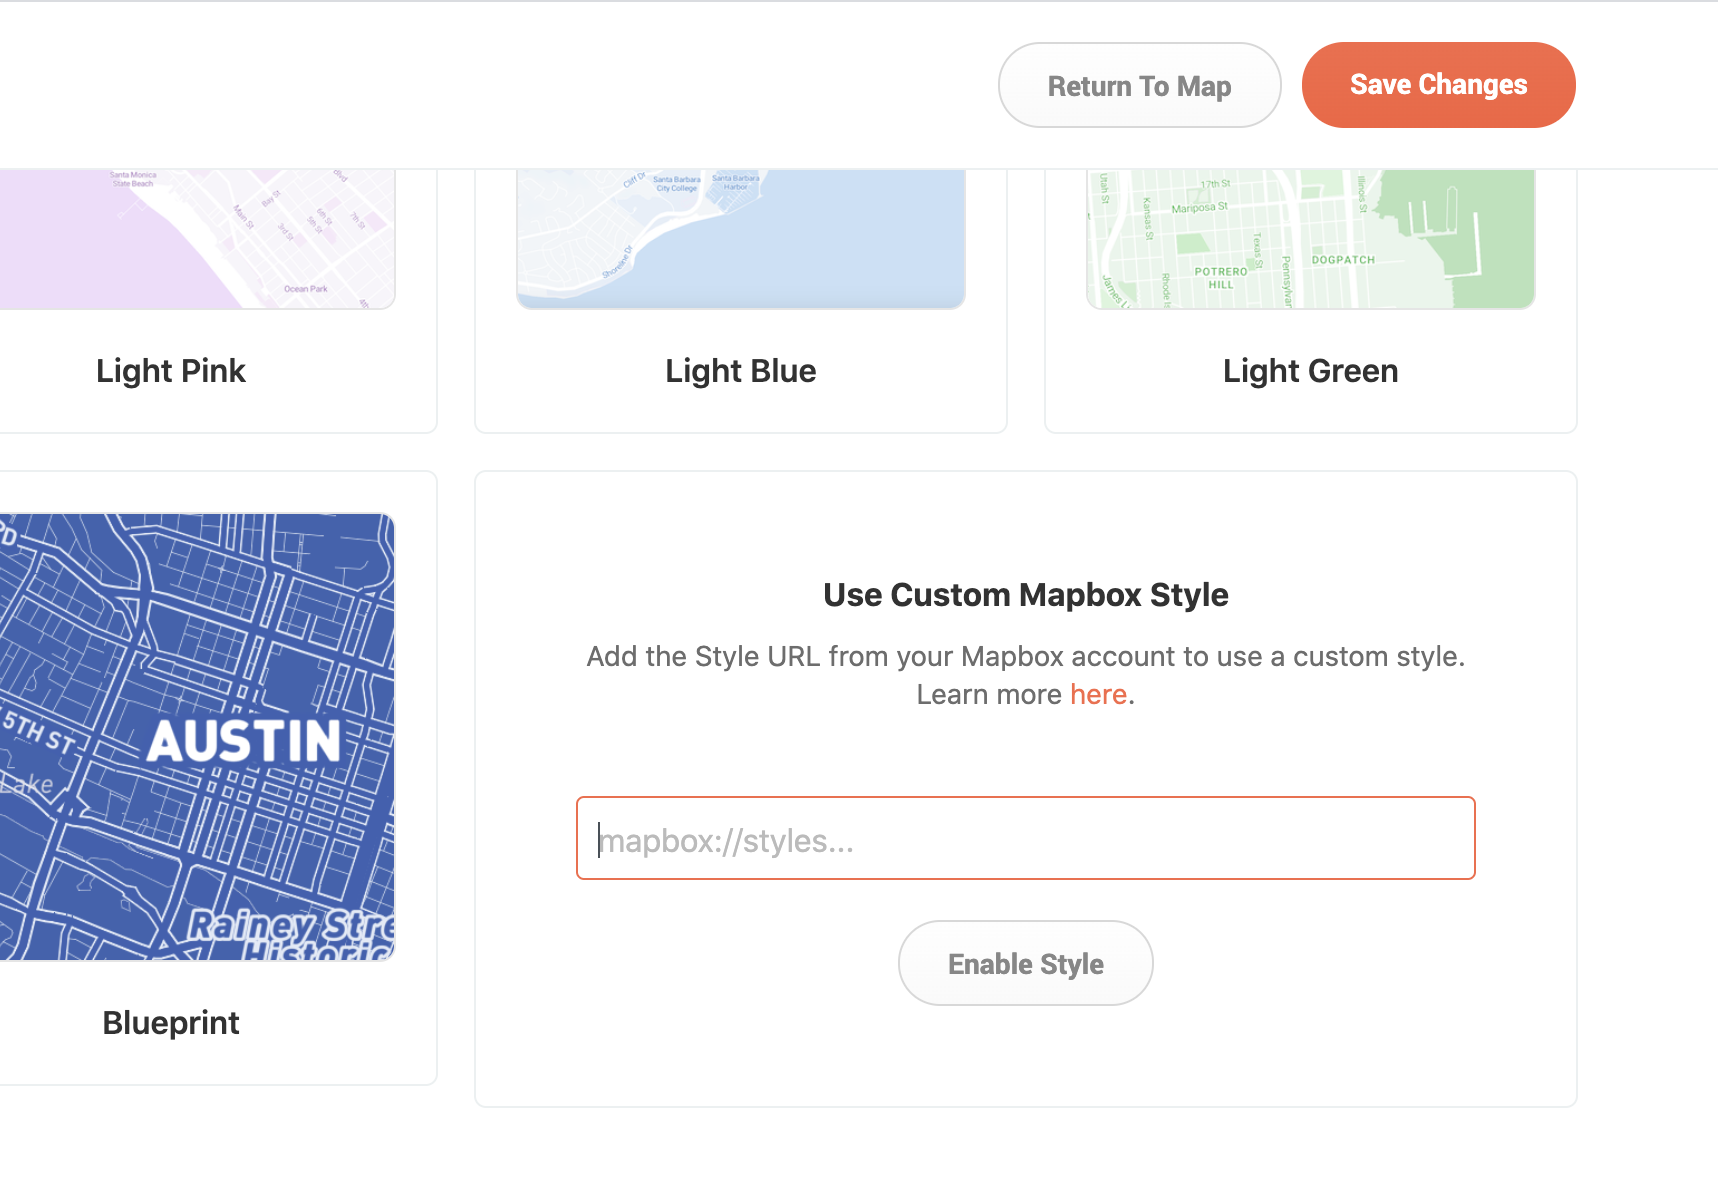
Task: Click the Light Pink style label
Action: 171,371
